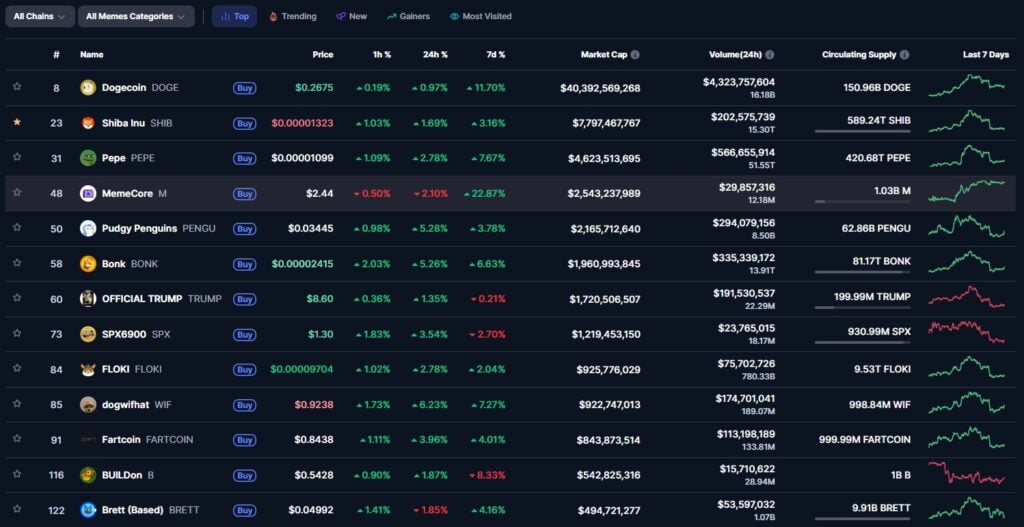This screenshot has width=1024, height=527.
Task: Click the SPX6900 coin logo
Action: [x=88, y=334]
